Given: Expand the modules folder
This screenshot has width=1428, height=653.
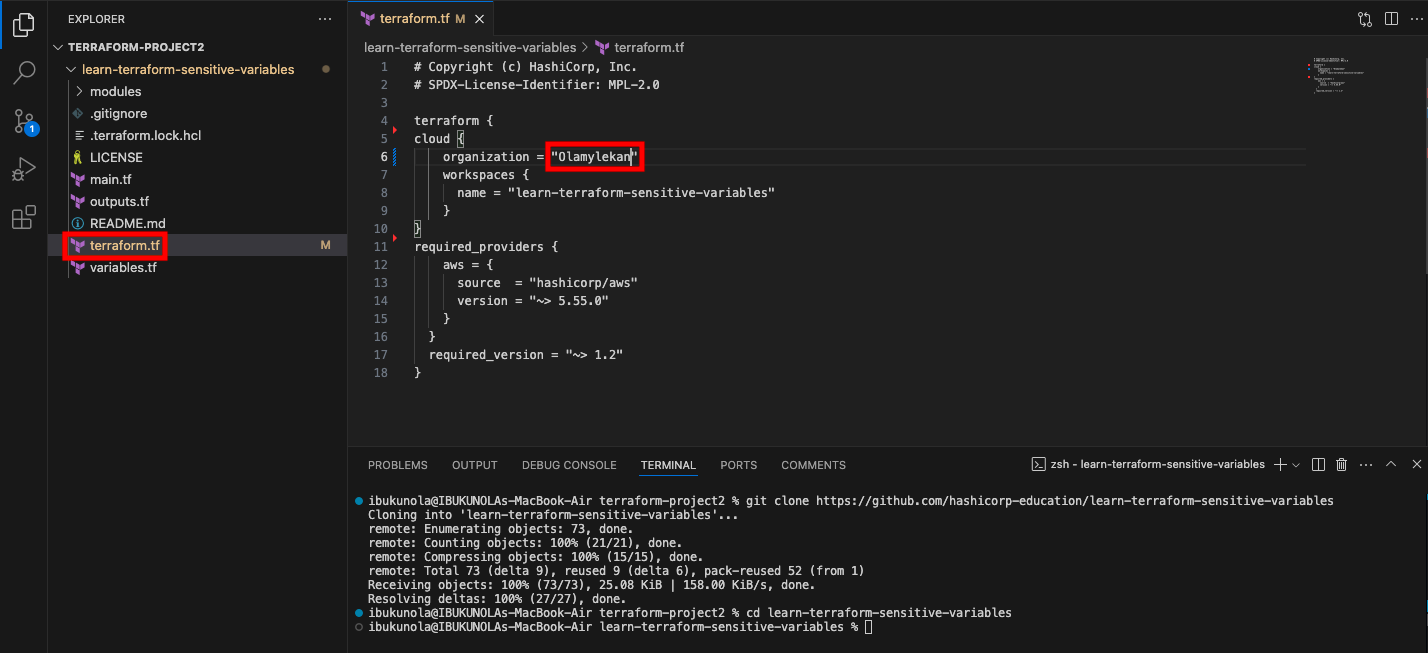Looking at the screenshot, I should 197,91.
